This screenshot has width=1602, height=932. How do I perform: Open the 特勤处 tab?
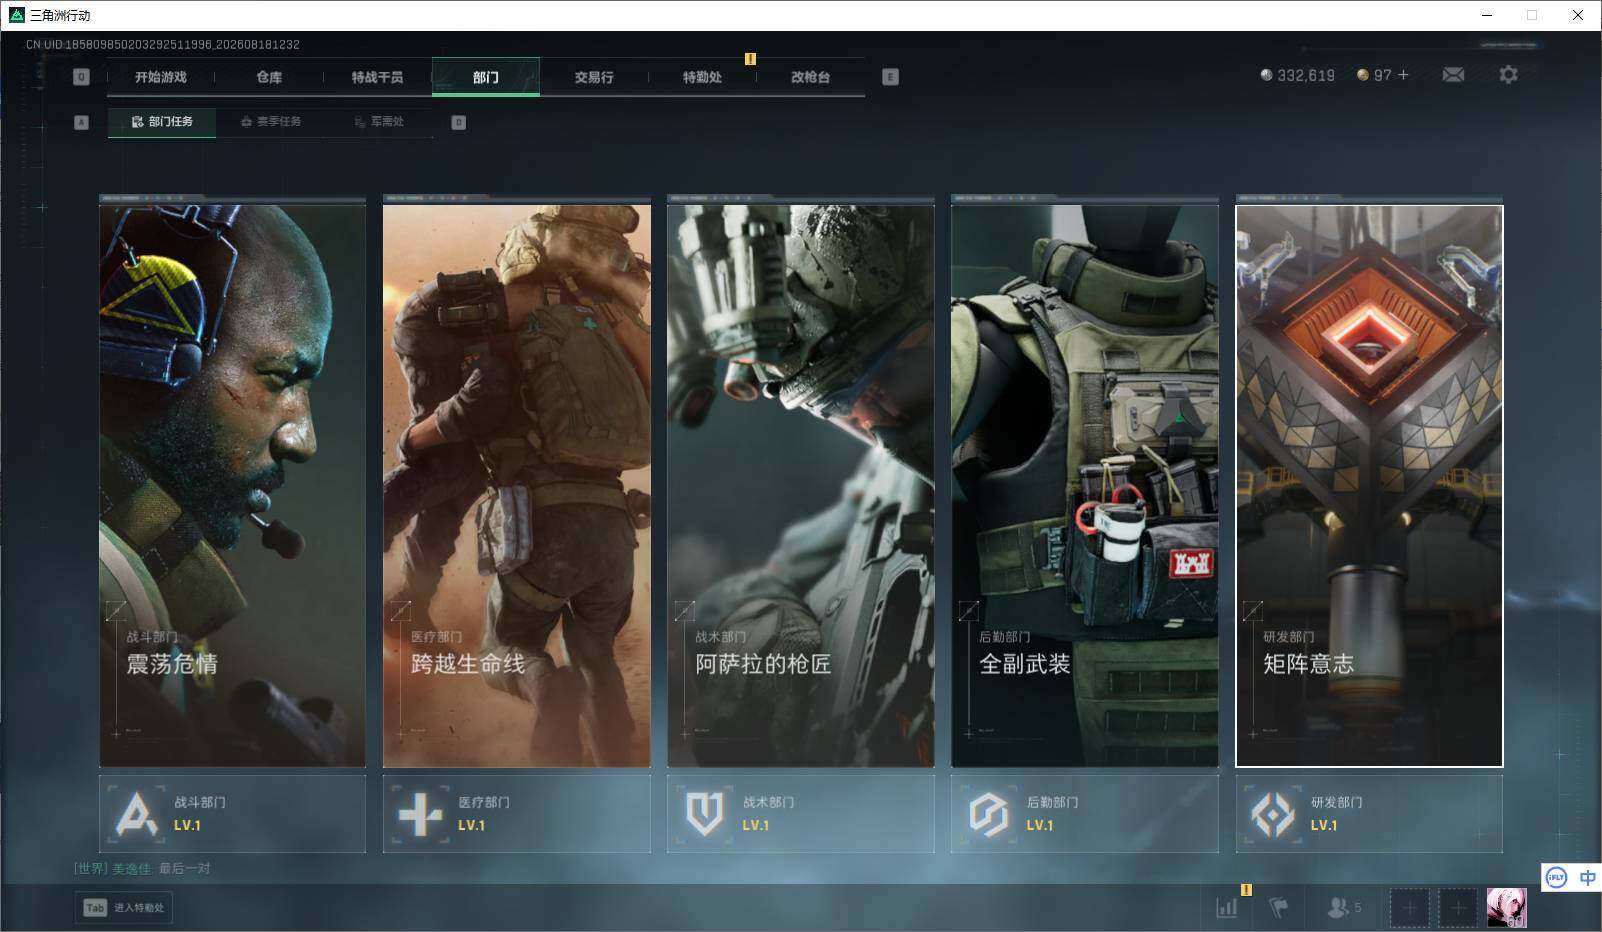tap(702, 77)
